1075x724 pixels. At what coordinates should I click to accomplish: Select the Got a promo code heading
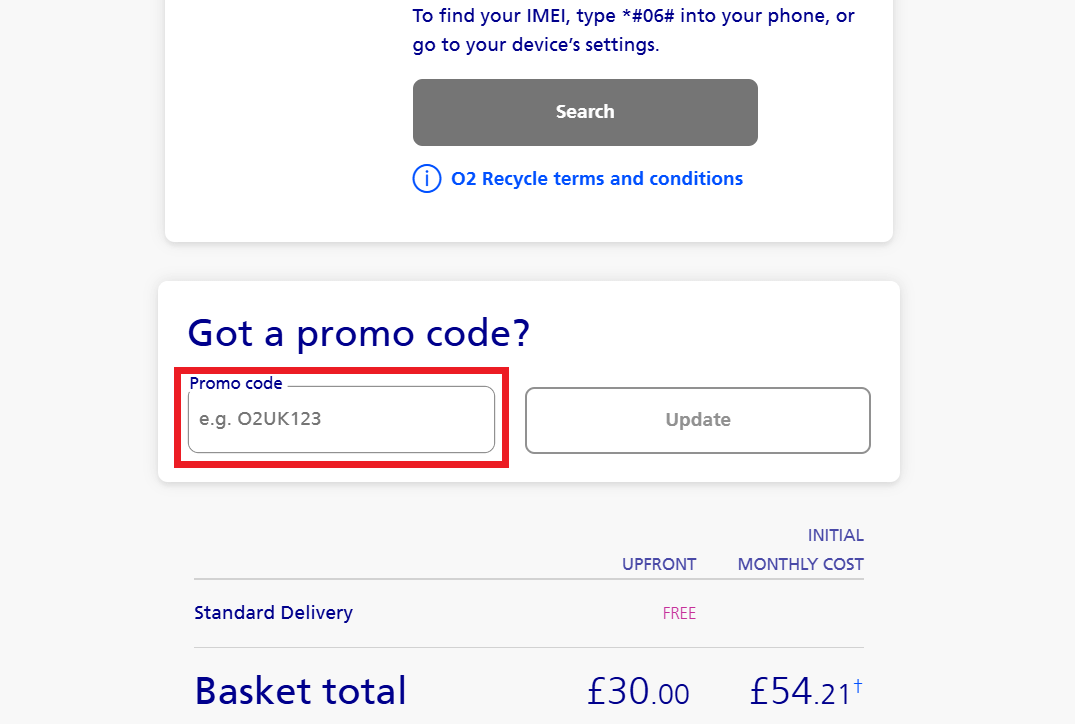[359, 333]
